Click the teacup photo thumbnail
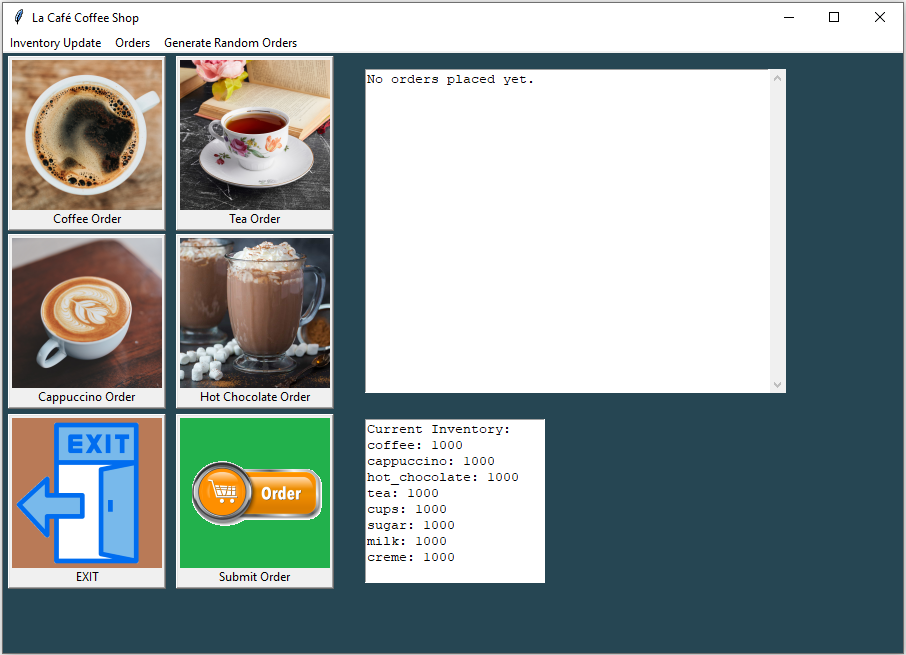Image resolution: width=906 pixels, height=655 pixels. (x=254, y=135)
